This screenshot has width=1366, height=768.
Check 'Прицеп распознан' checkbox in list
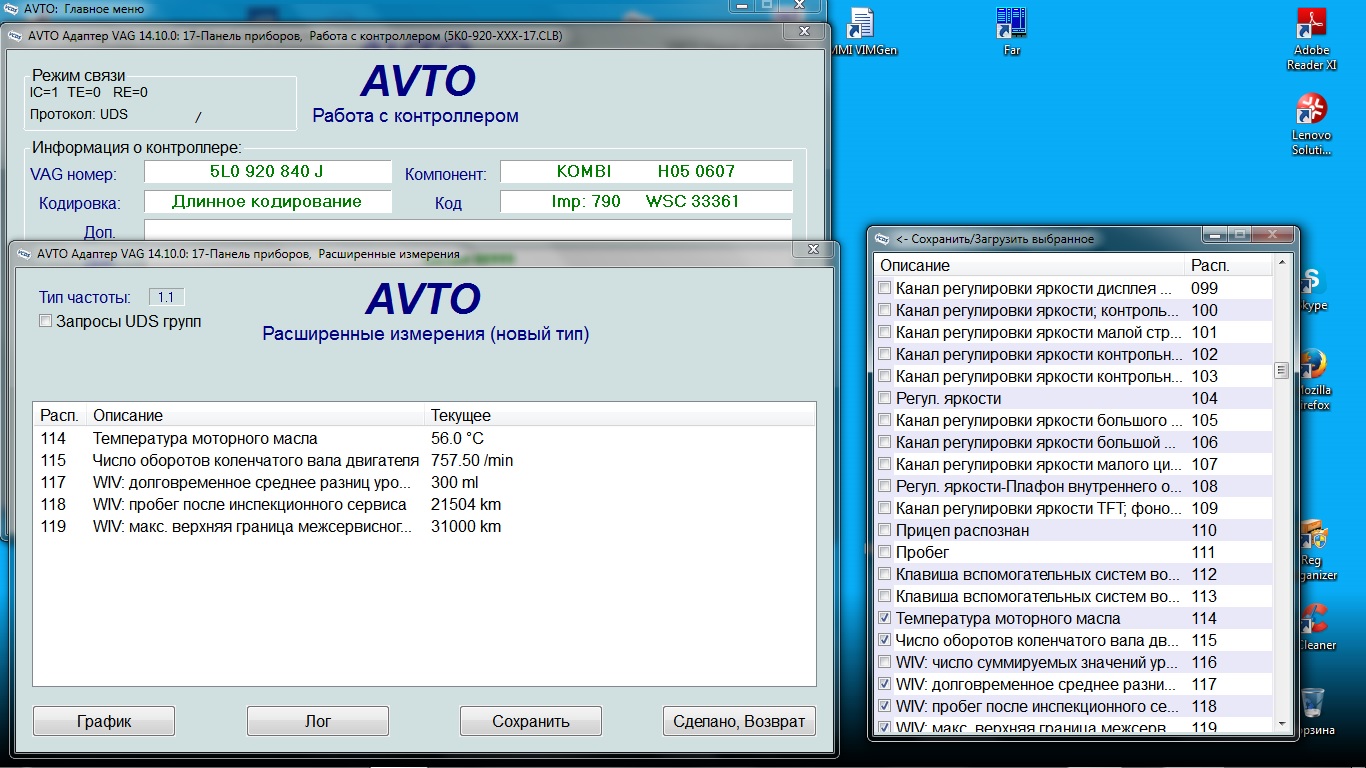tap(885, 531)
